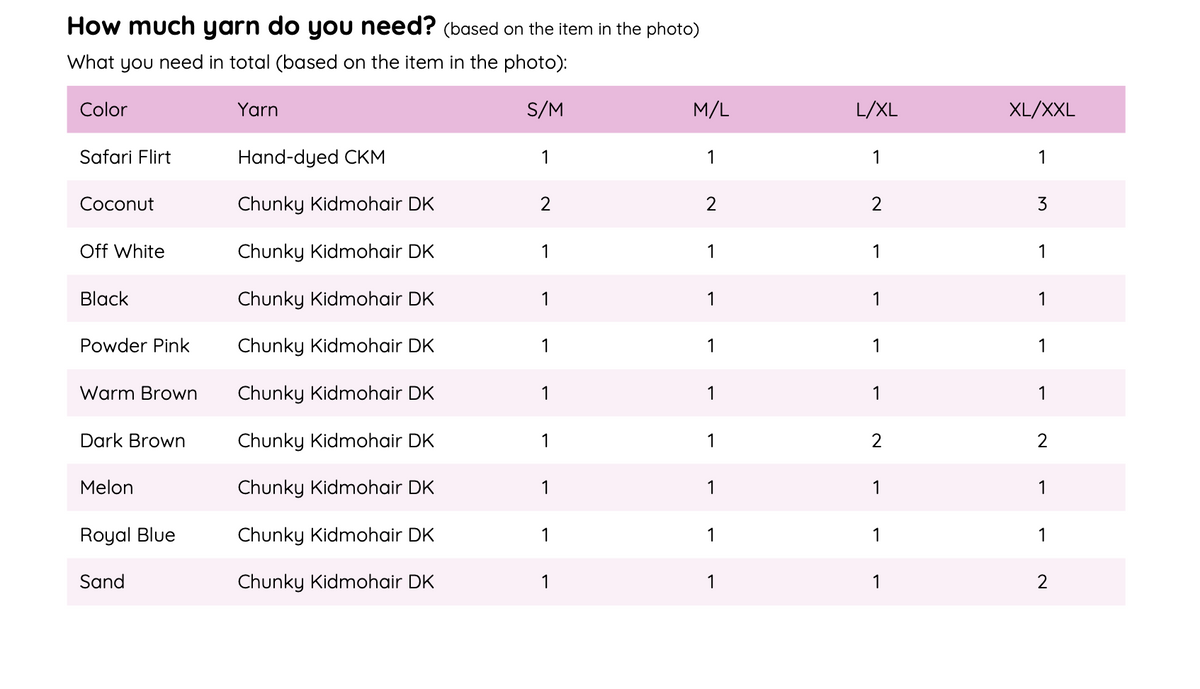The height and width of the screenshot is (689, 1200).
Task: Click the Black color row label
Action: click(104, 299)
